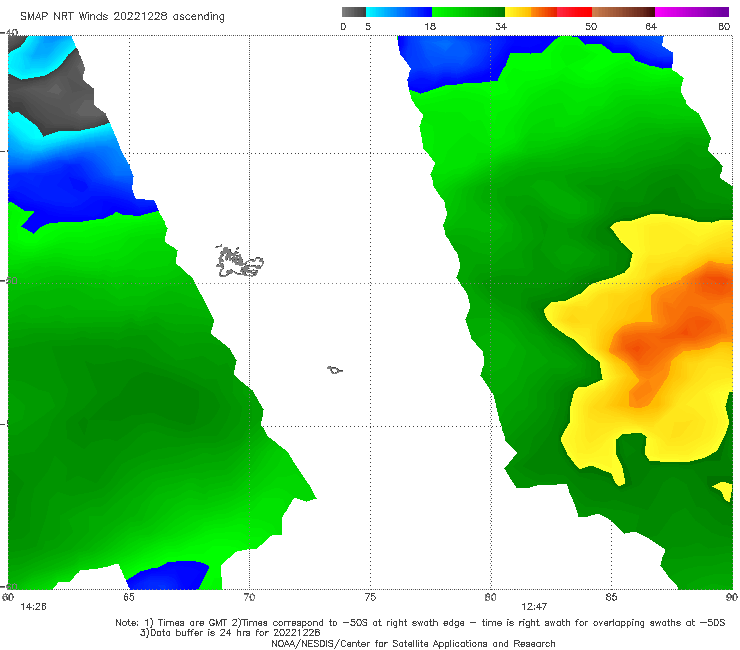Click the longitude axis label "85"
This screenshot has height=650, width=740.
tap(611, 597)
